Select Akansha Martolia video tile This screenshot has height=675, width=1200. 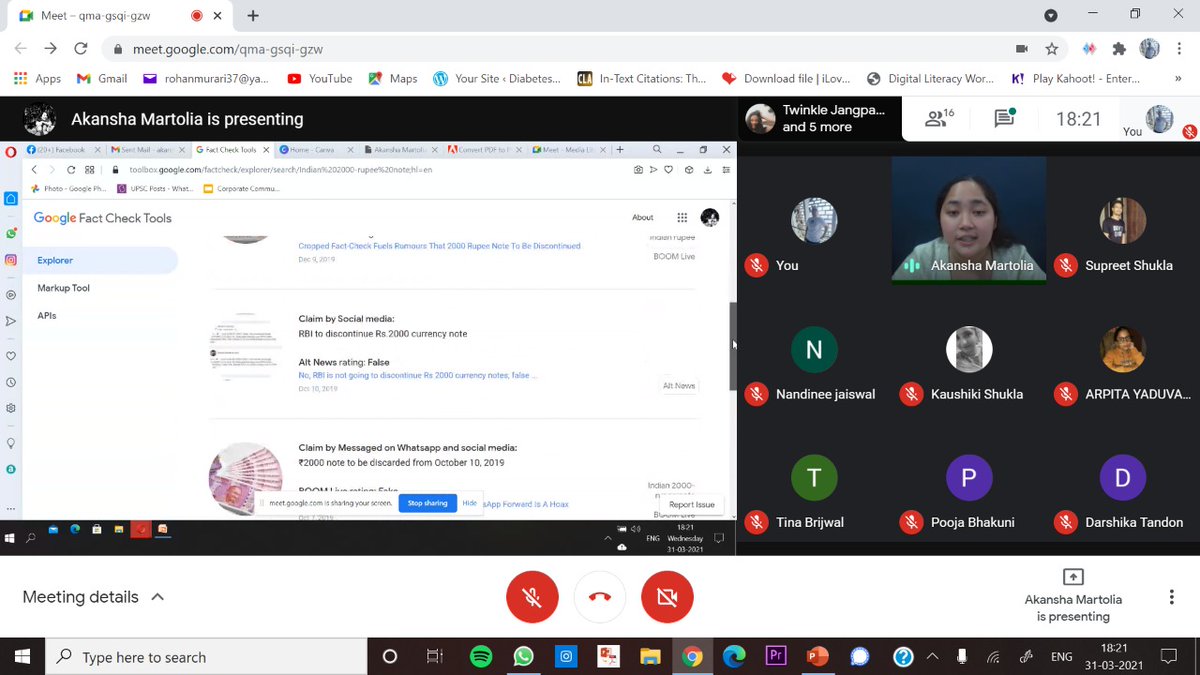click(x=969, y=220)
